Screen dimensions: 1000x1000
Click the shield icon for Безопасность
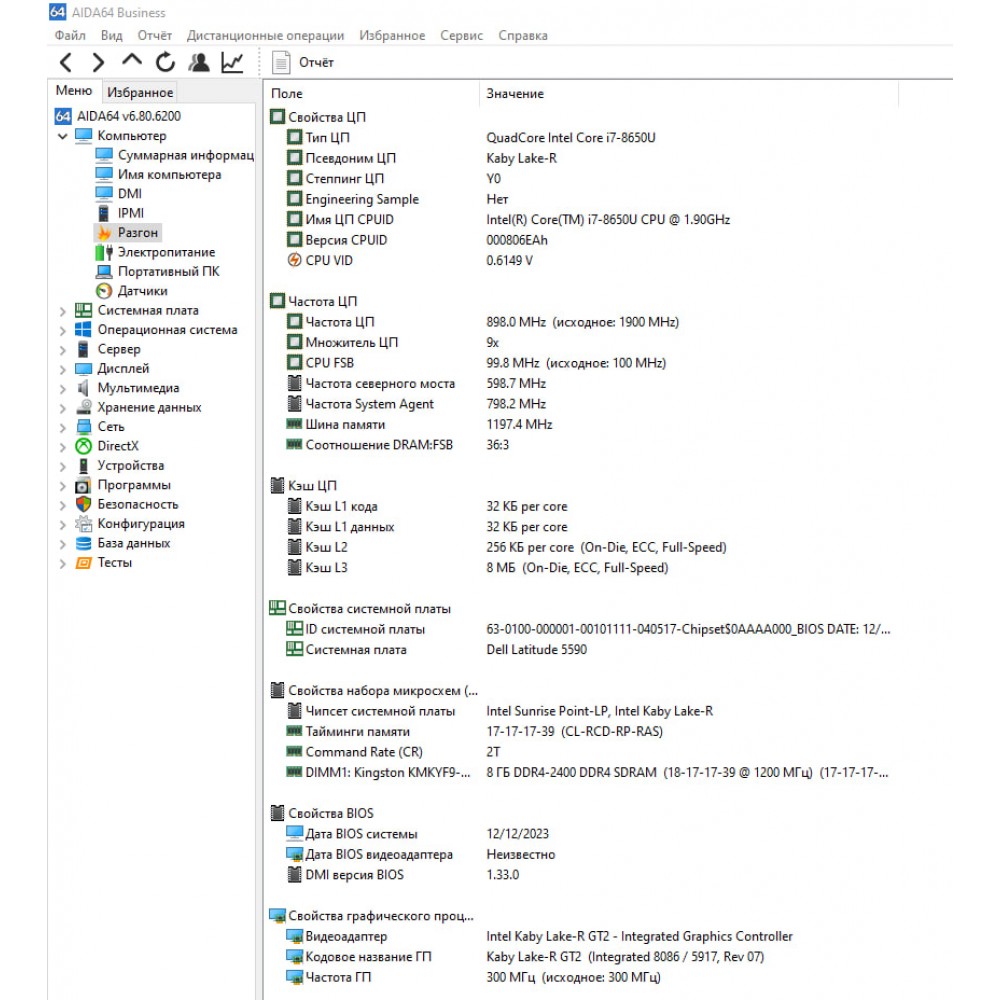point(84,504)
